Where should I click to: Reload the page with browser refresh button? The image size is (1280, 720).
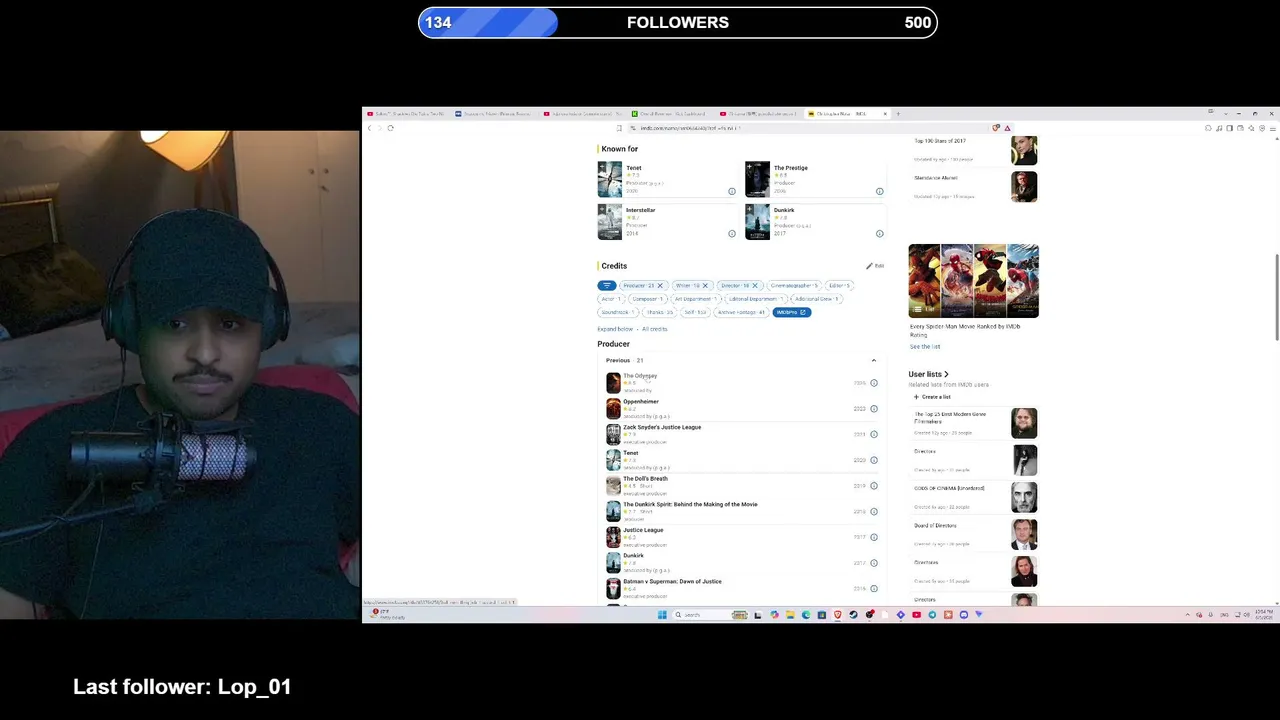point(391,128)
